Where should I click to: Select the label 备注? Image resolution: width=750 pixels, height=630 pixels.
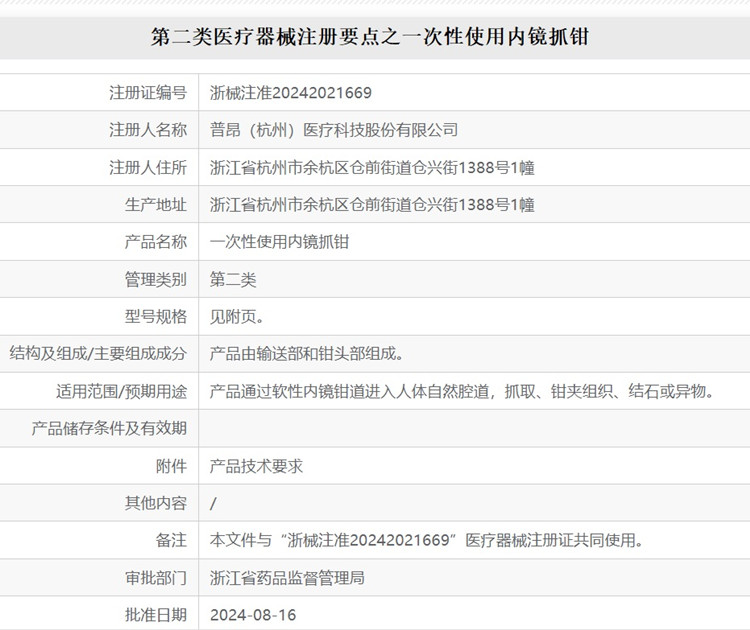[171, 541]
